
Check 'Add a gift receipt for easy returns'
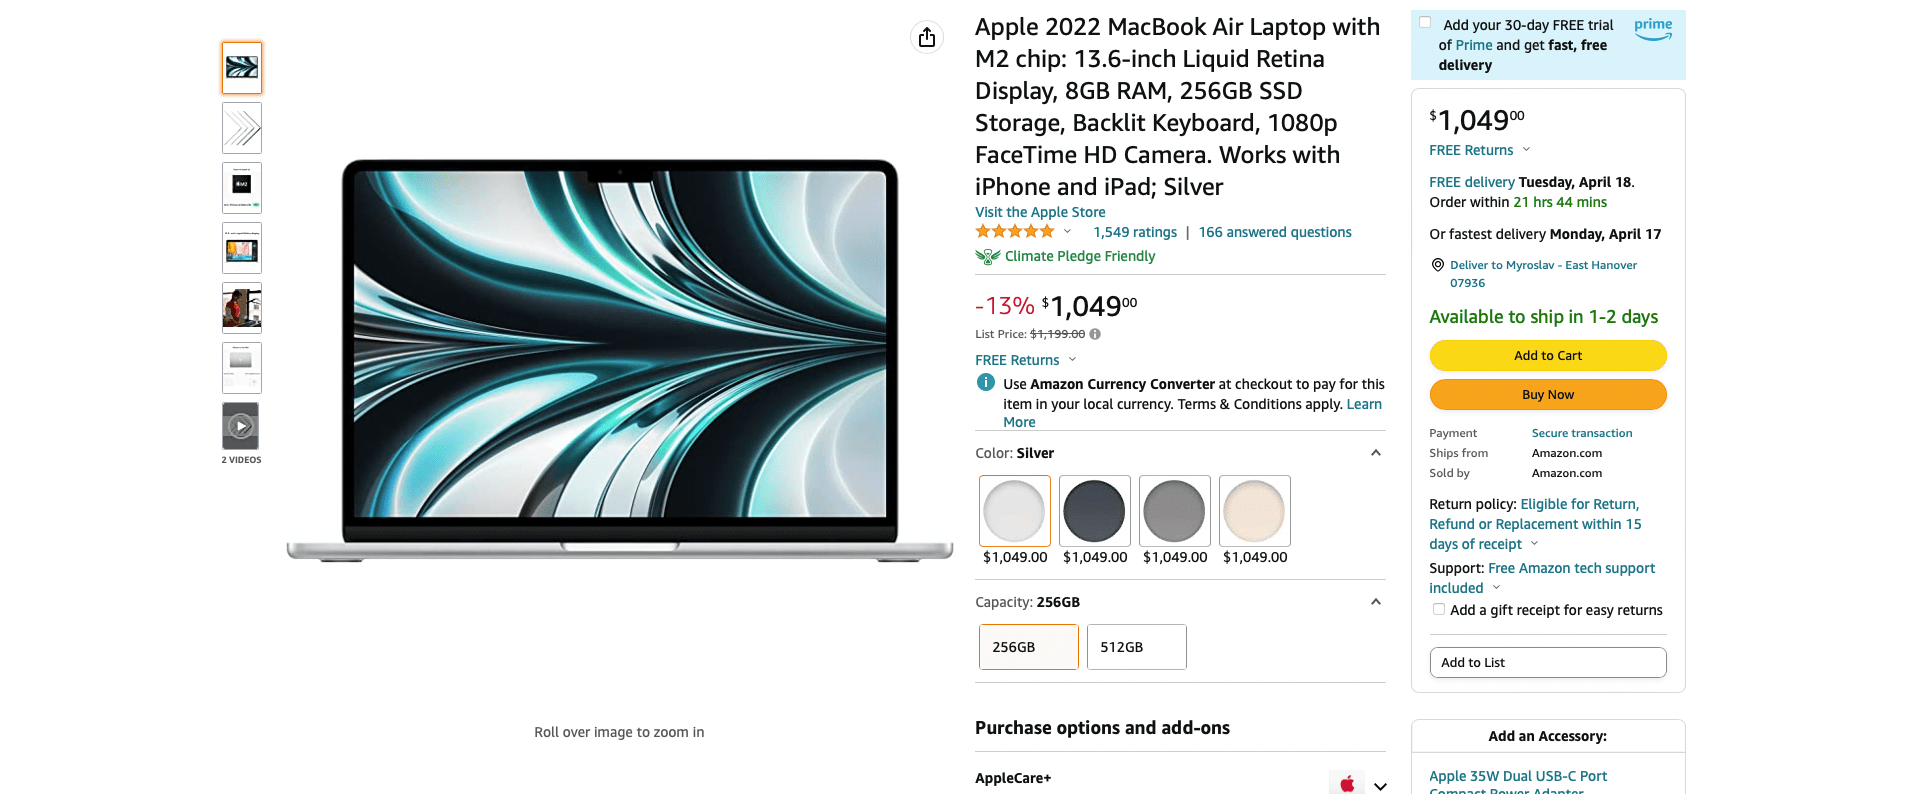[1438, 609]
